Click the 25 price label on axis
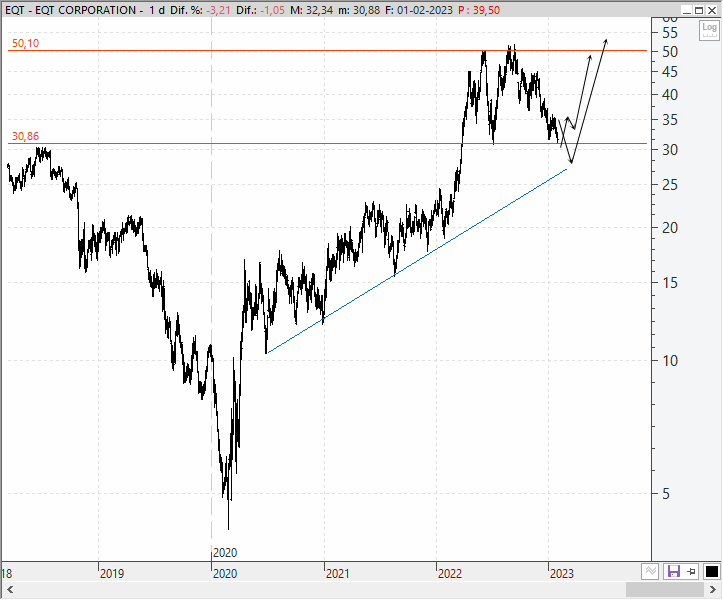 click(670, 185)
